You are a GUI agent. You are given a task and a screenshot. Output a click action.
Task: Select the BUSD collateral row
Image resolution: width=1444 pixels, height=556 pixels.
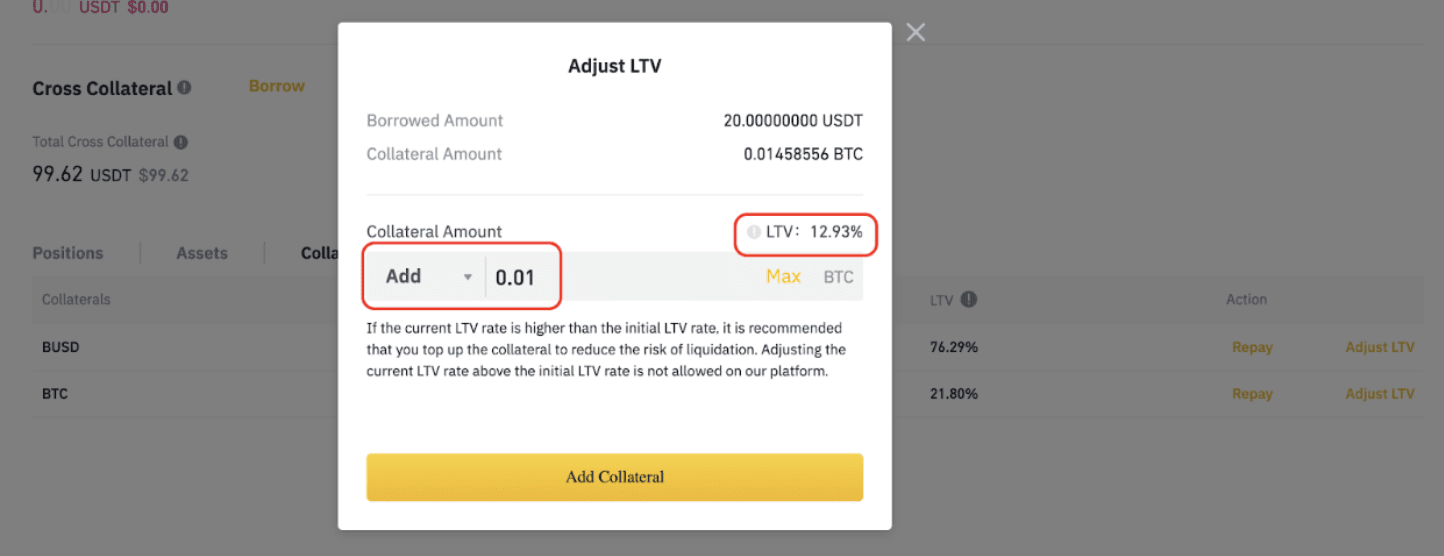coord(727,348)
